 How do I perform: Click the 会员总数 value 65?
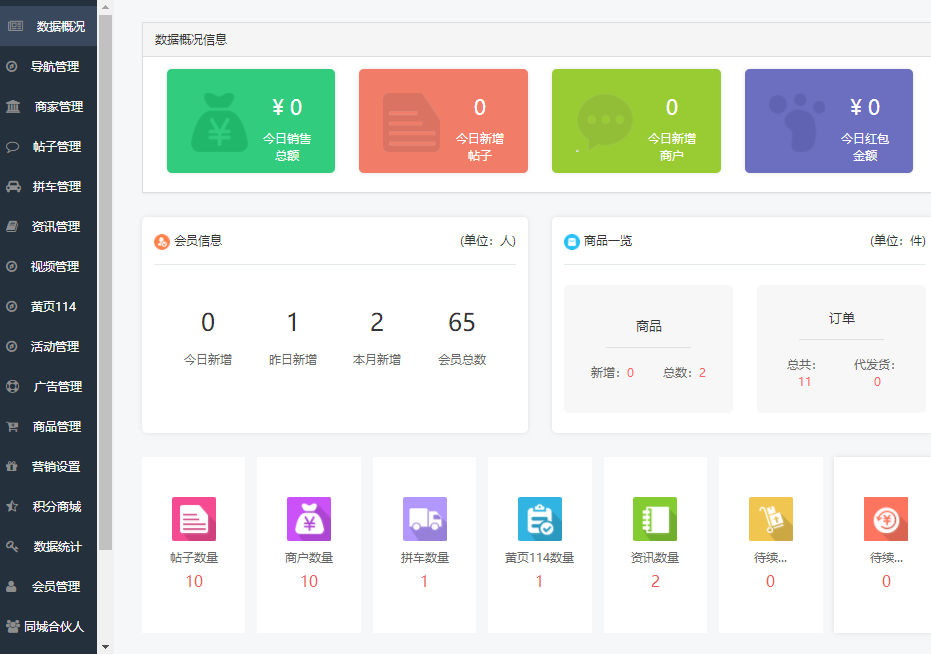pos(462,323)
